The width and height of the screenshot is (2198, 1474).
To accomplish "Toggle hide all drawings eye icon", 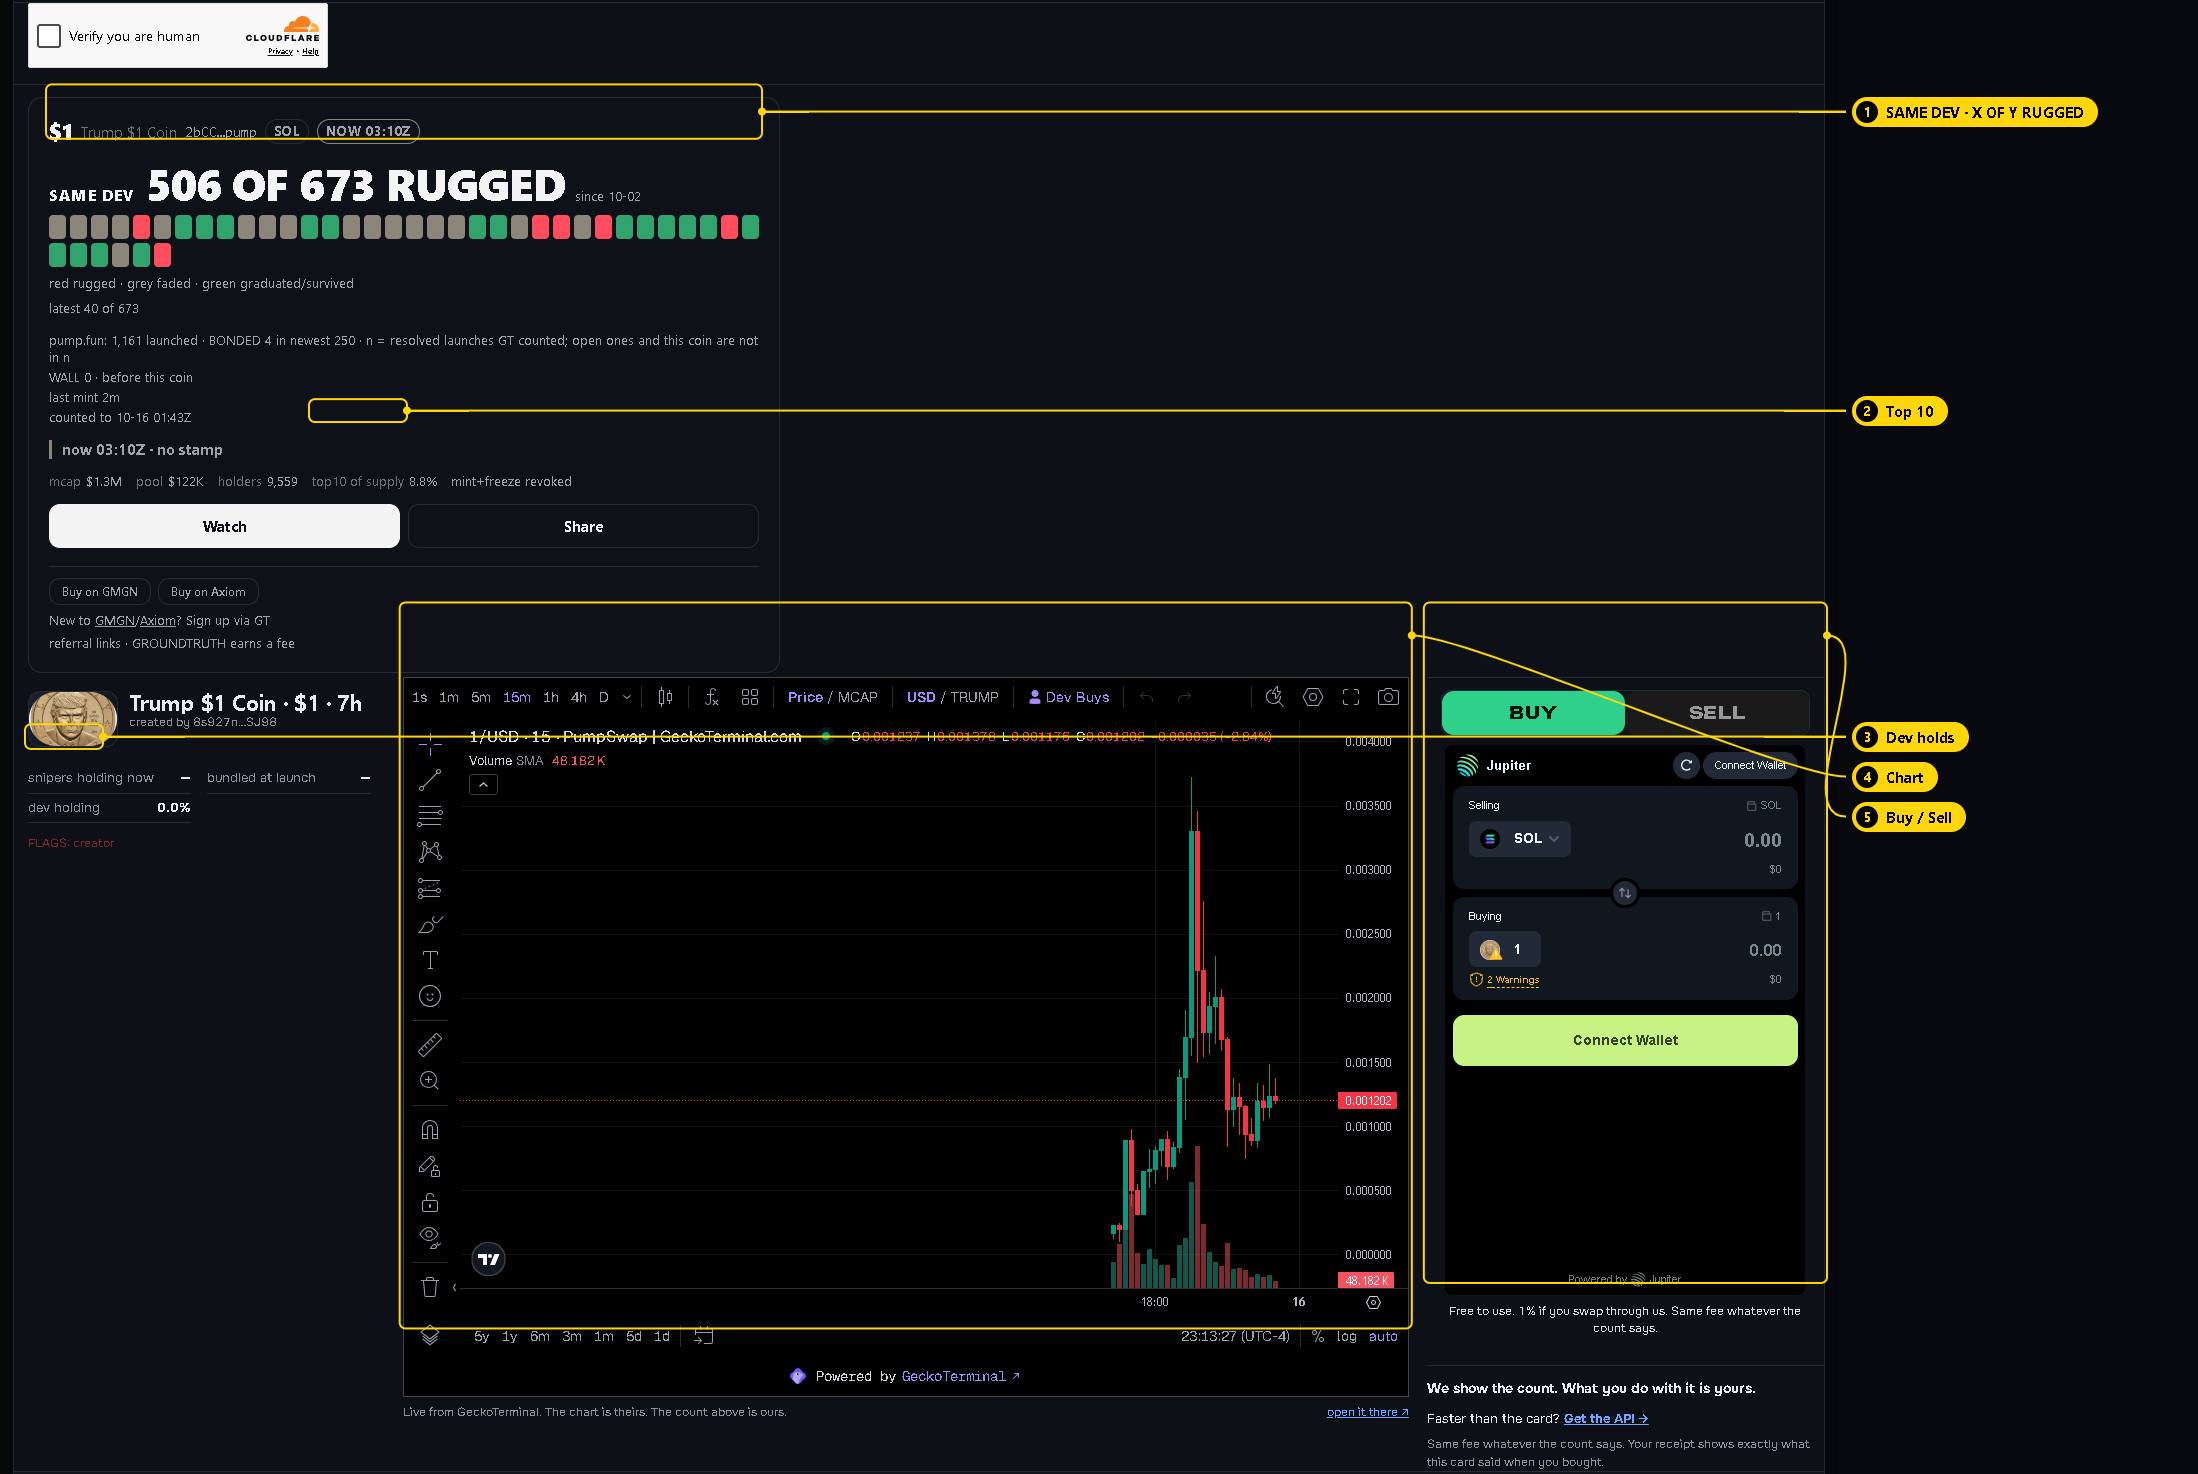I will [x=430, y=1238].
